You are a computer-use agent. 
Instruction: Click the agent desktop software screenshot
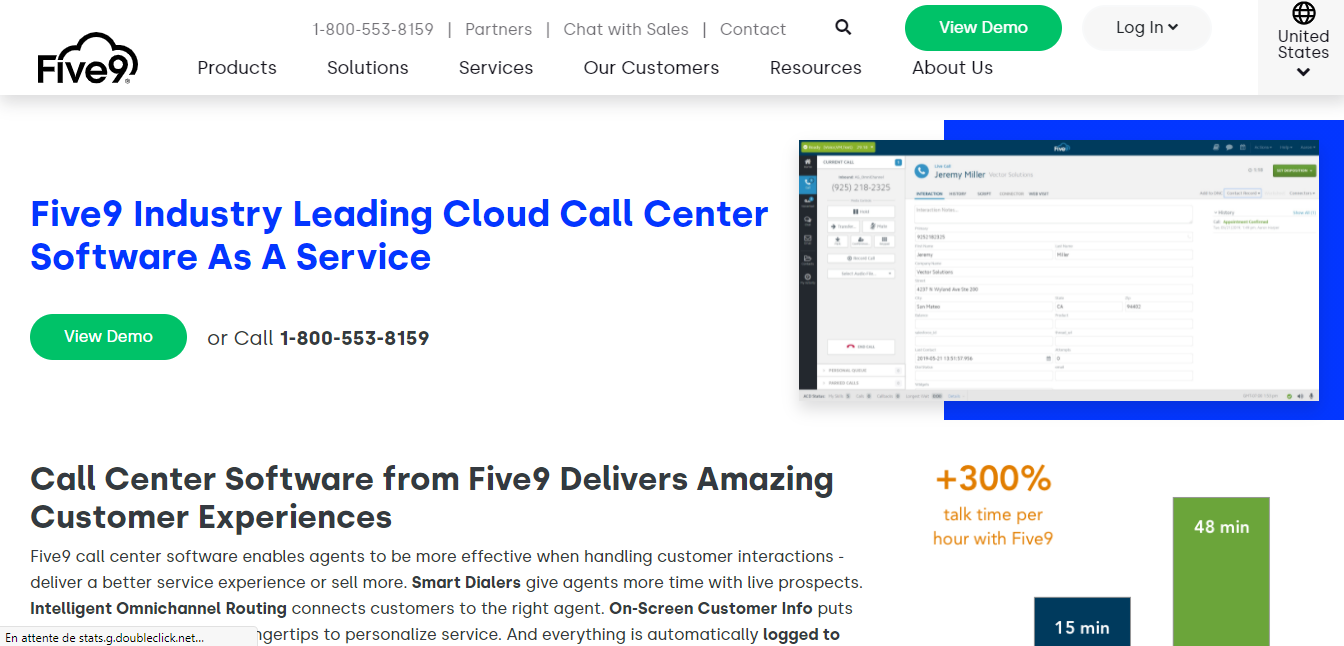point(1059,271)
